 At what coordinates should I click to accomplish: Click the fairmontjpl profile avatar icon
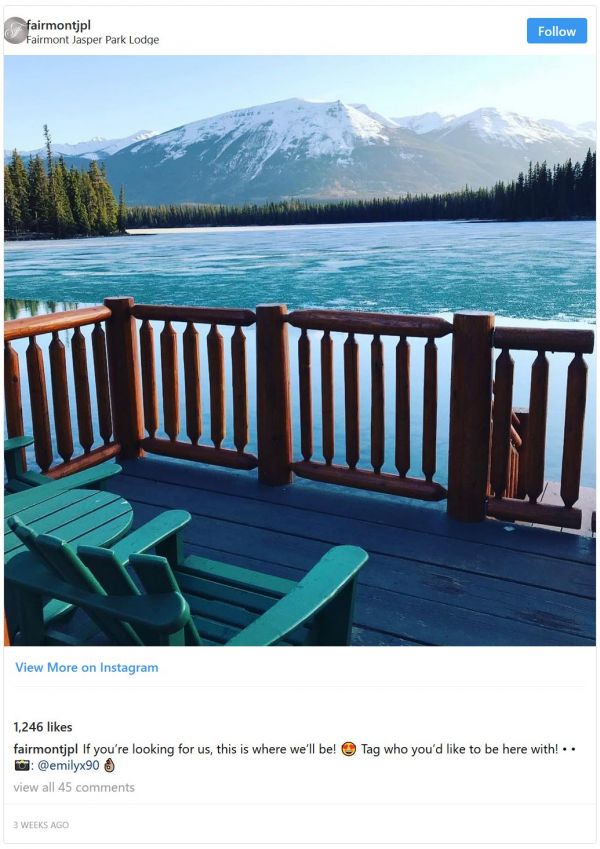point(15,30)
